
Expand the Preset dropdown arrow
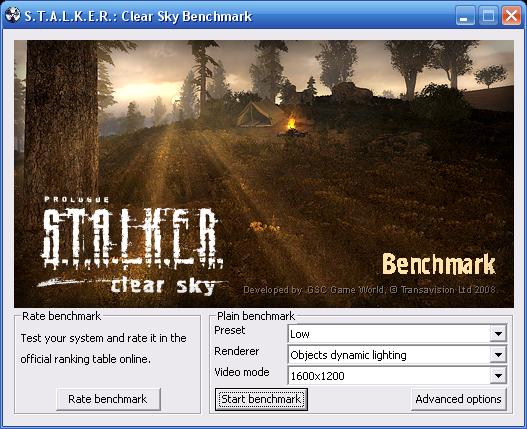(x=498, y=334)
